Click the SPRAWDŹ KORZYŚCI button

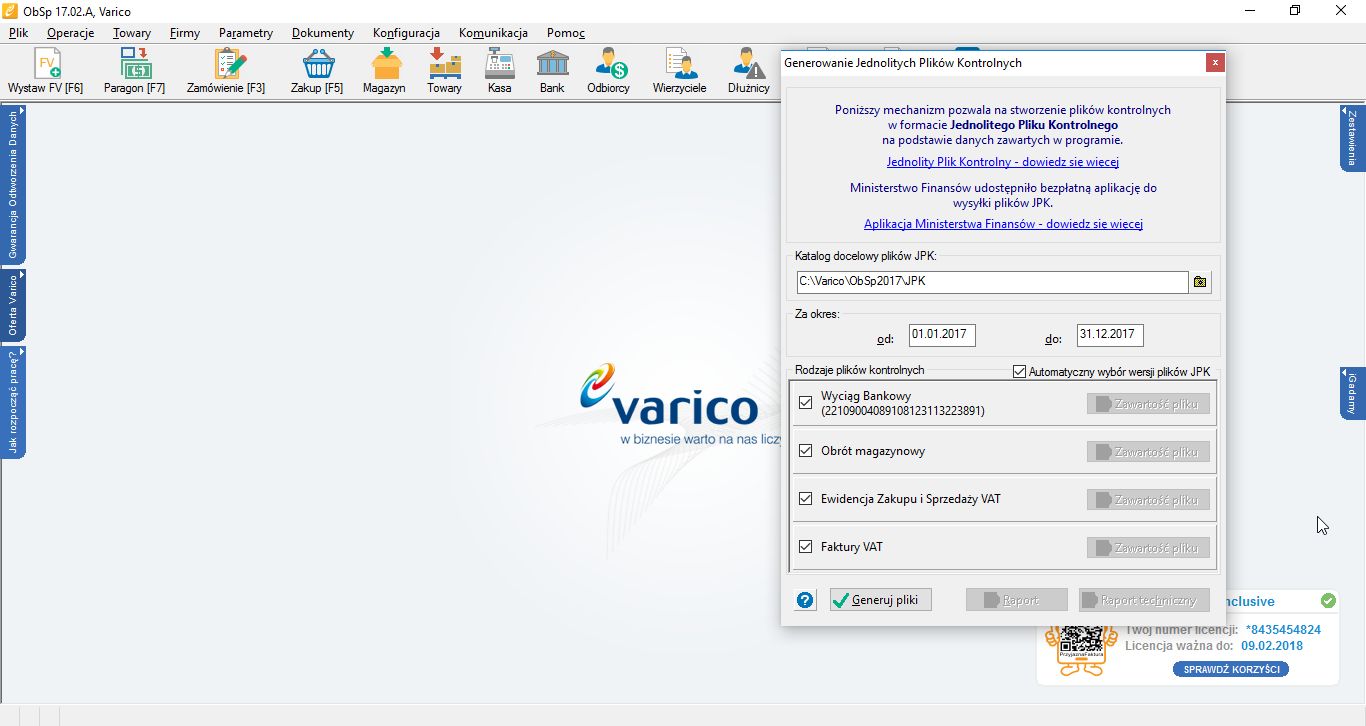pyautogui.click(x=1231, y=669)
